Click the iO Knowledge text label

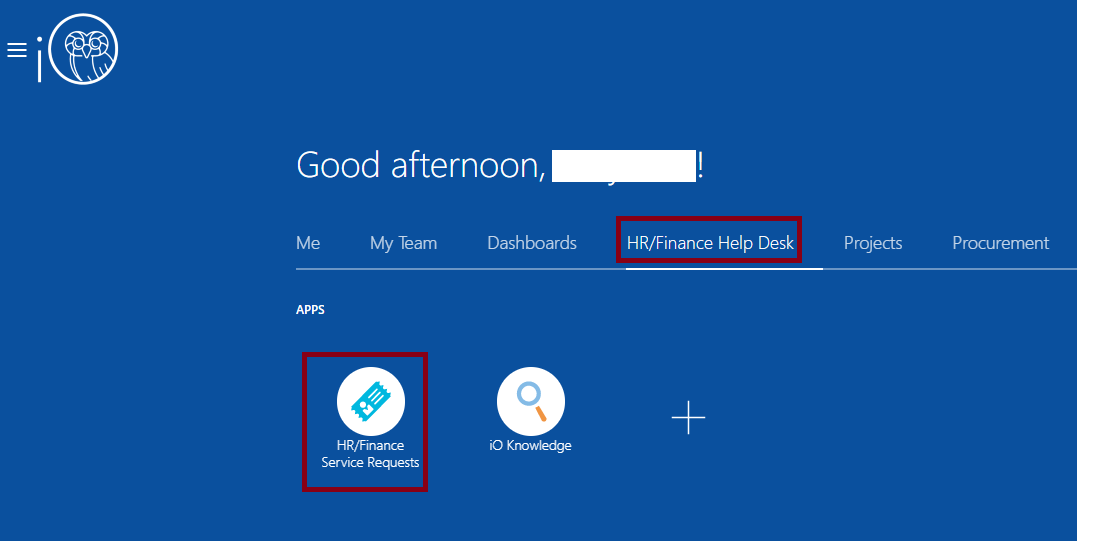pos(530,446)
